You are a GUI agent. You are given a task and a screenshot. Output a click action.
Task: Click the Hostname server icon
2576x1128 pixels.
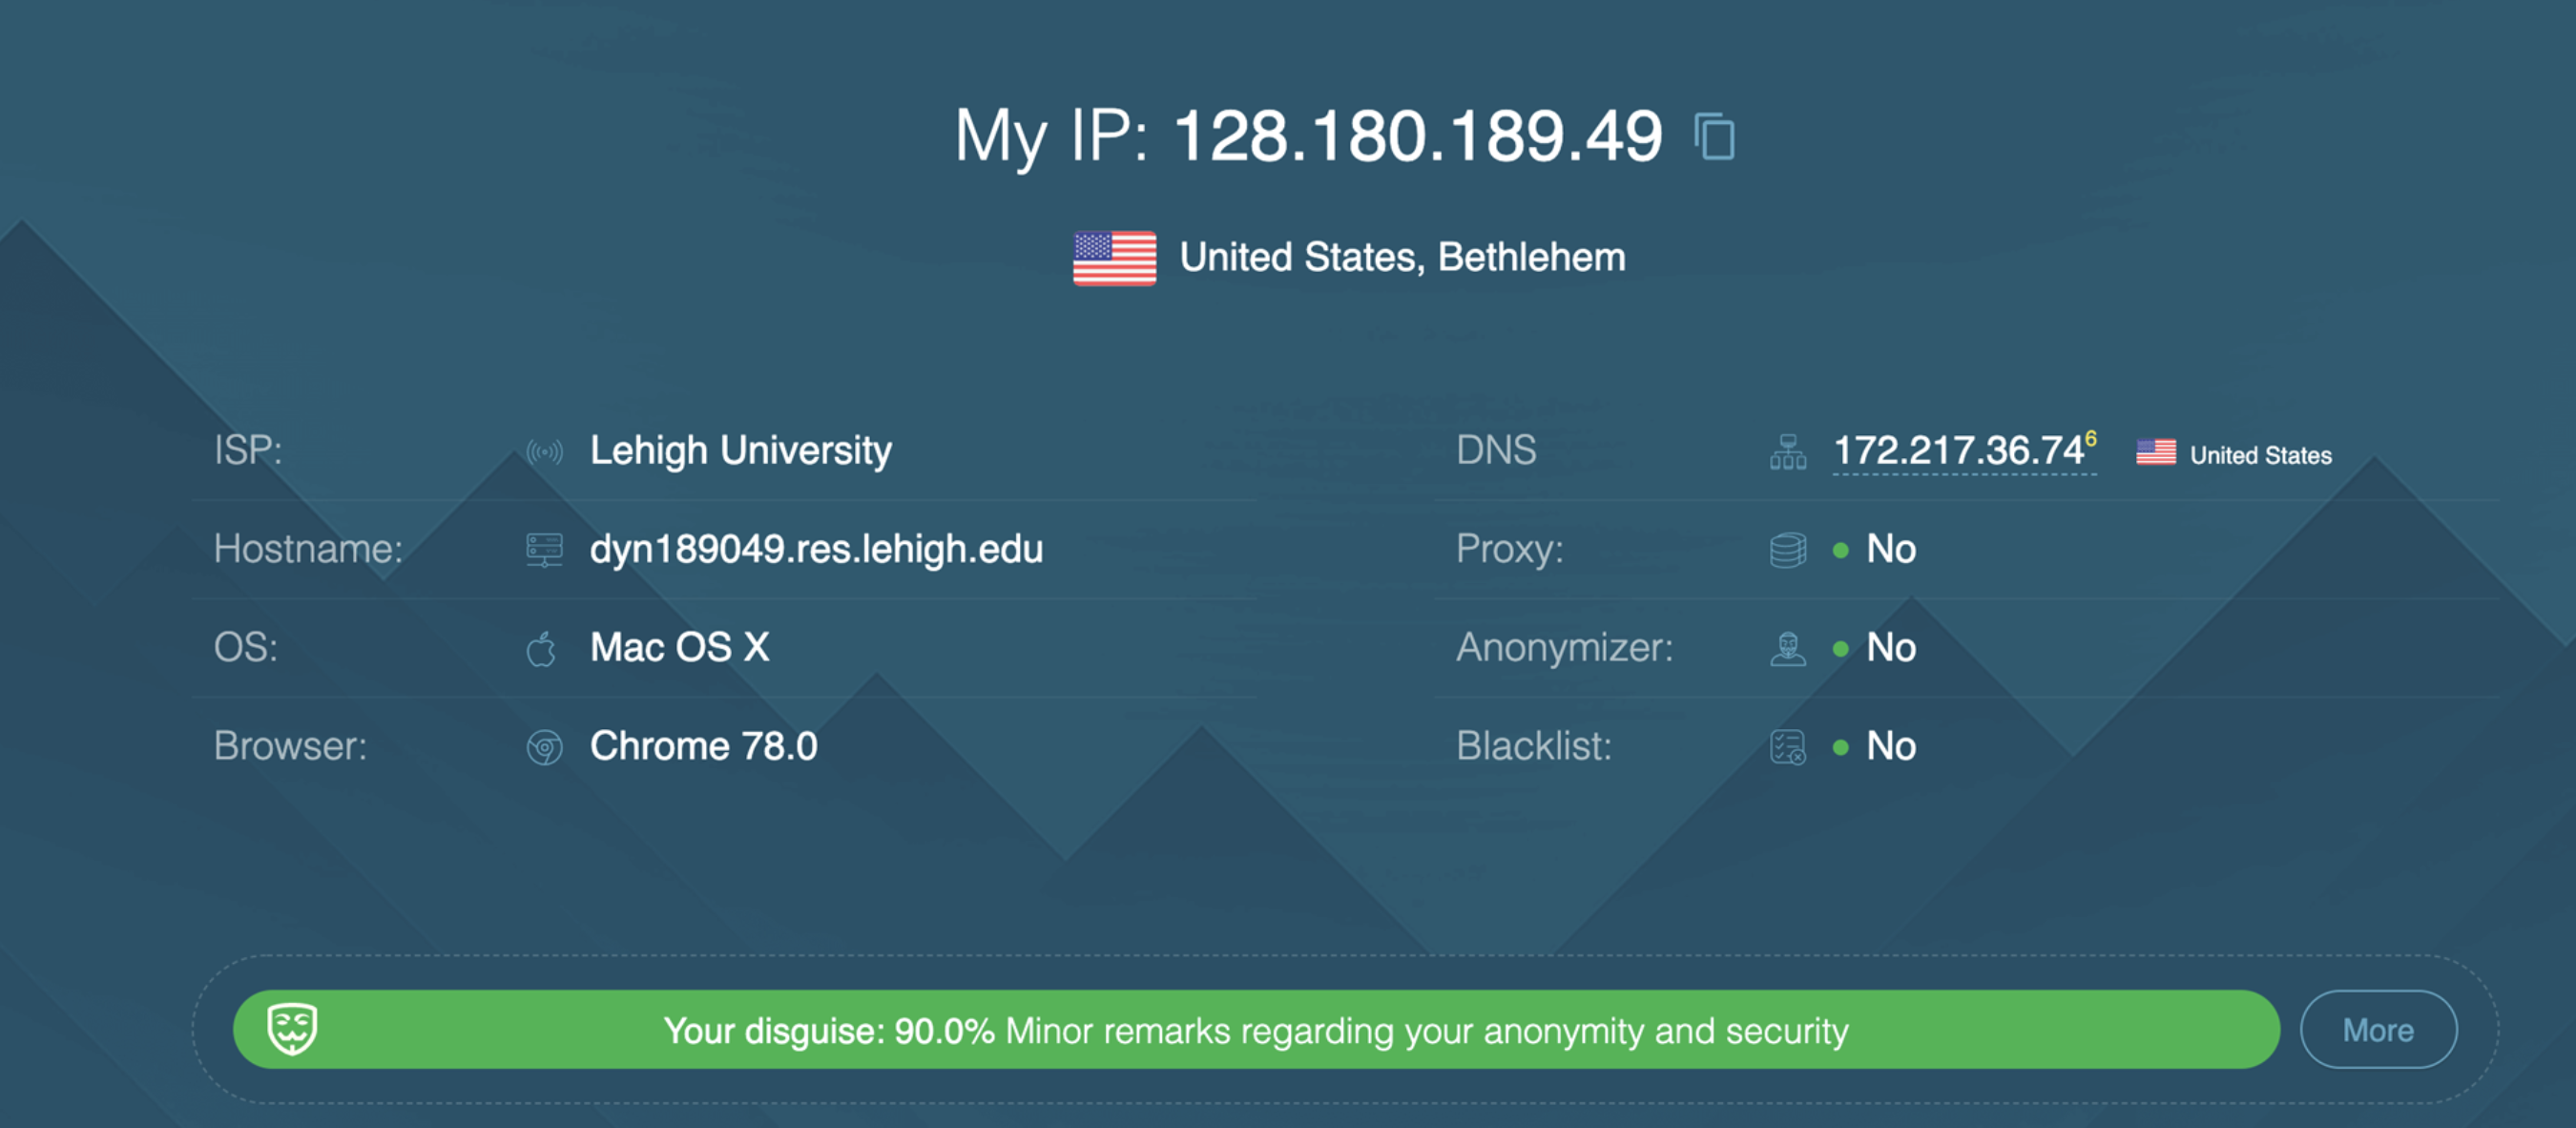pos(544,550)
